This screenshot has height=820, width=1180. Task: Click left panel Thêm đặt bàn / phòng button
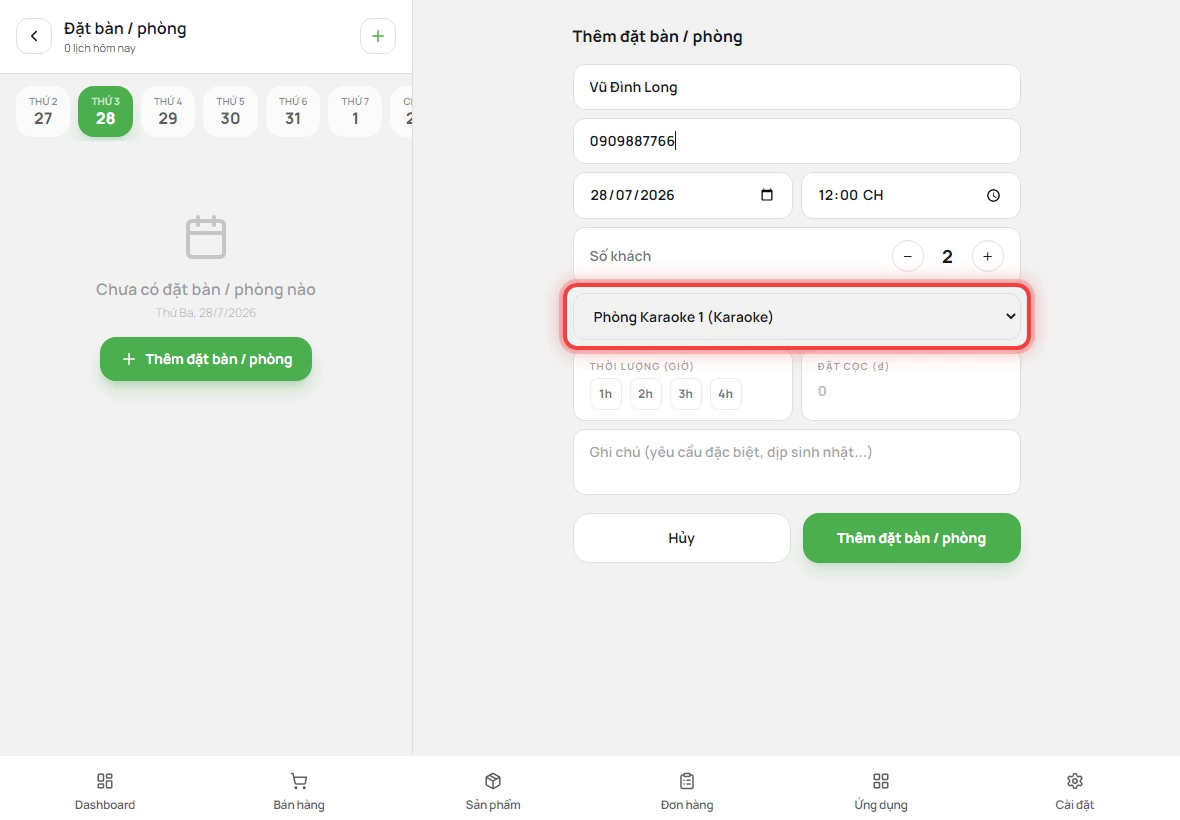pyautogui.click(x=206, y=359)
